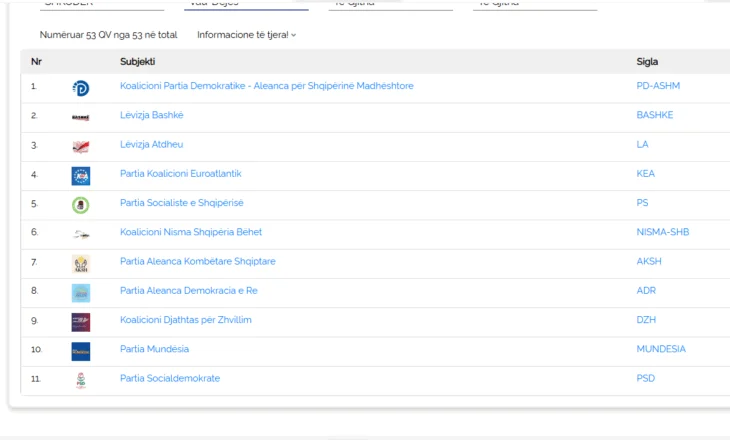Click the AKSH party logo icon
The height and width of the screenshot is (440, 730).
click(81, 264)
